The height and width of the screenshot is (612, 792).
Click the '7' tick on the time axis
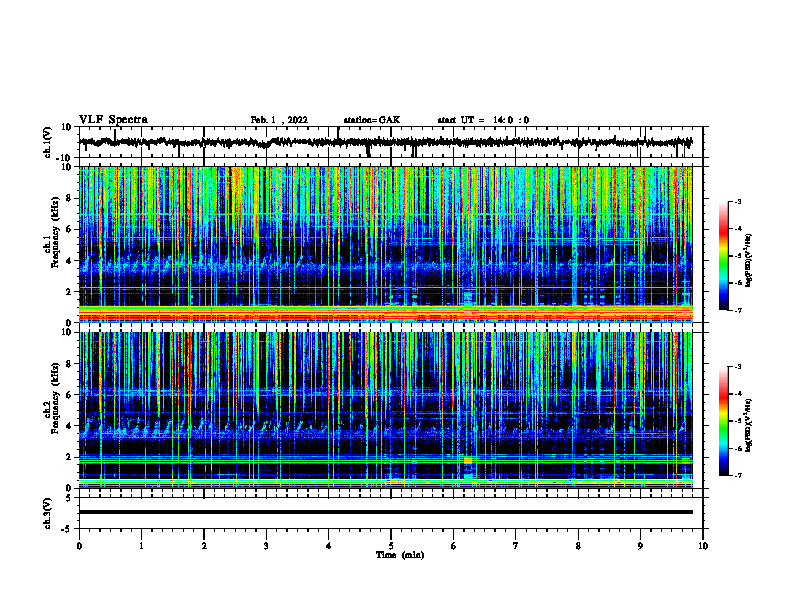[516, 546]
